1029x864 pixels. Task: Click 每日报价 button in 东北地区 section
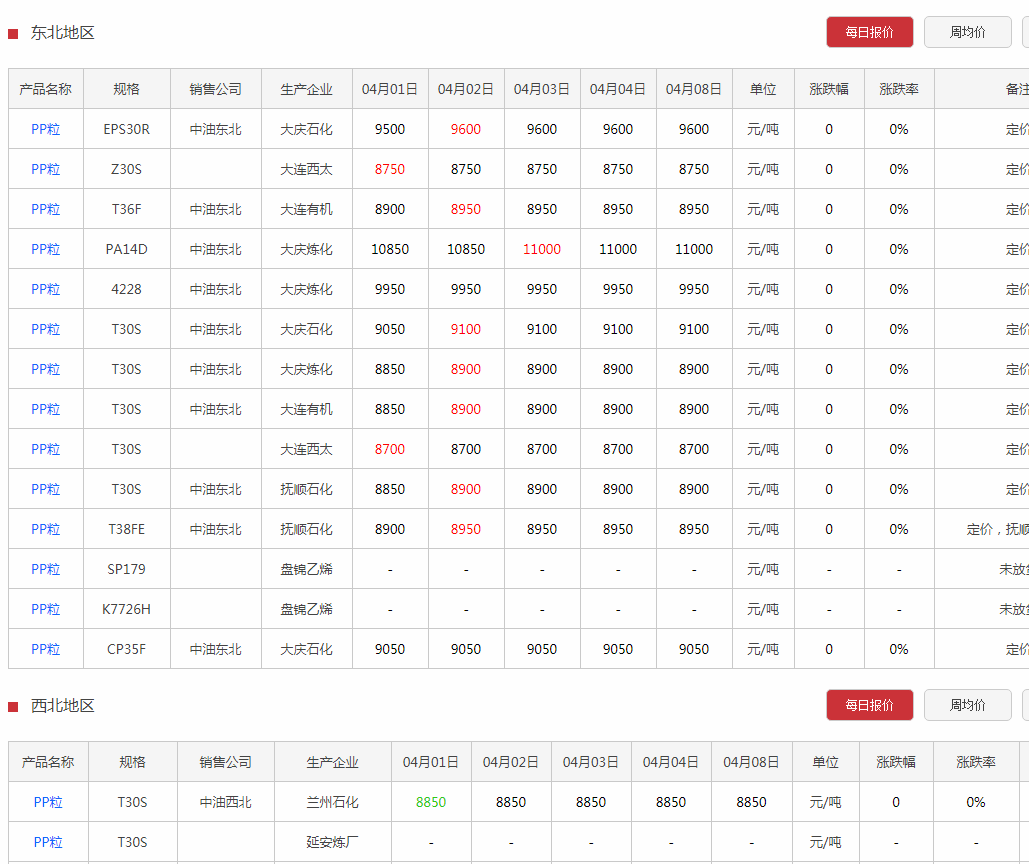point(869,32)
